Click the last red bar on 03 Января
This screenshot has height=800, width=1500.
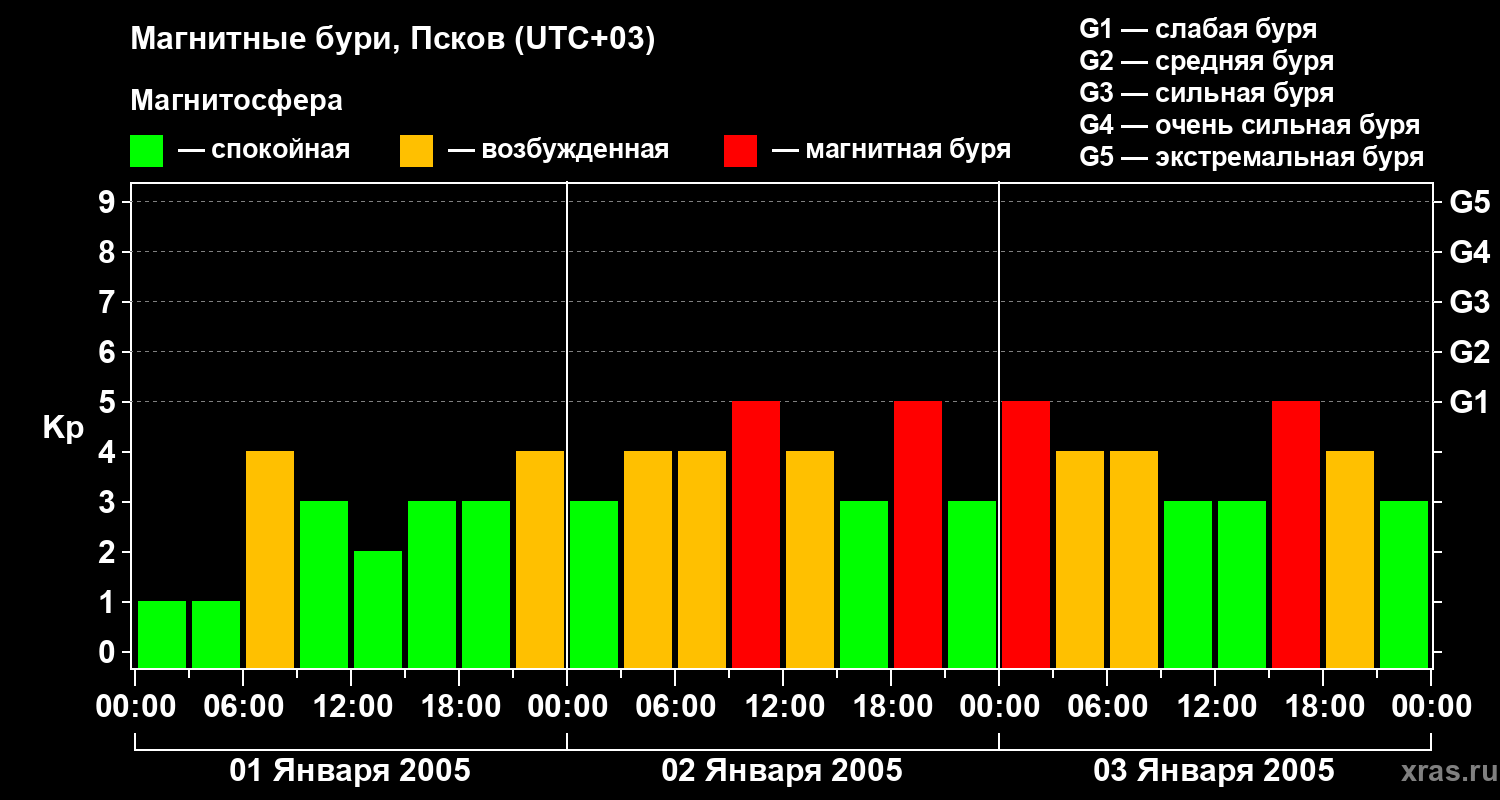click(x=1296, y=533)
